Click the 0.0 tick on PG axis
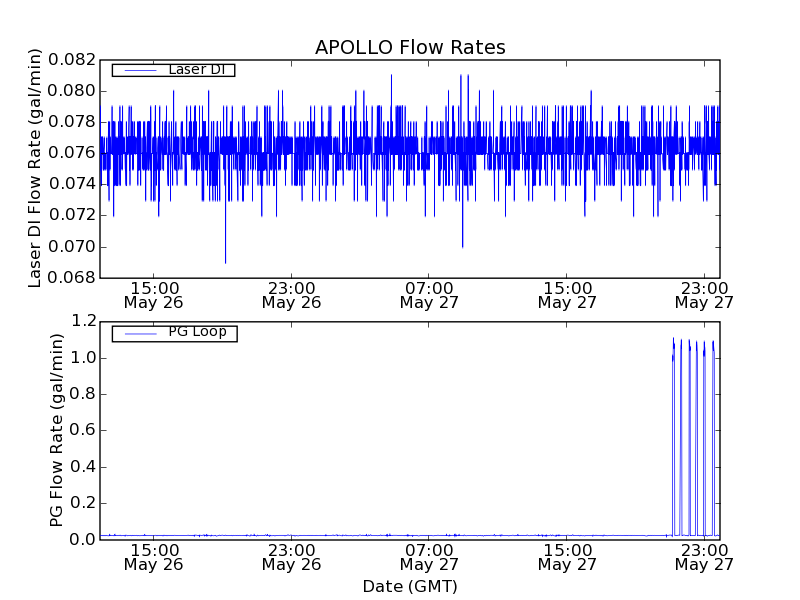Viewport: 800px width, 600px height. tap(83, 540)
